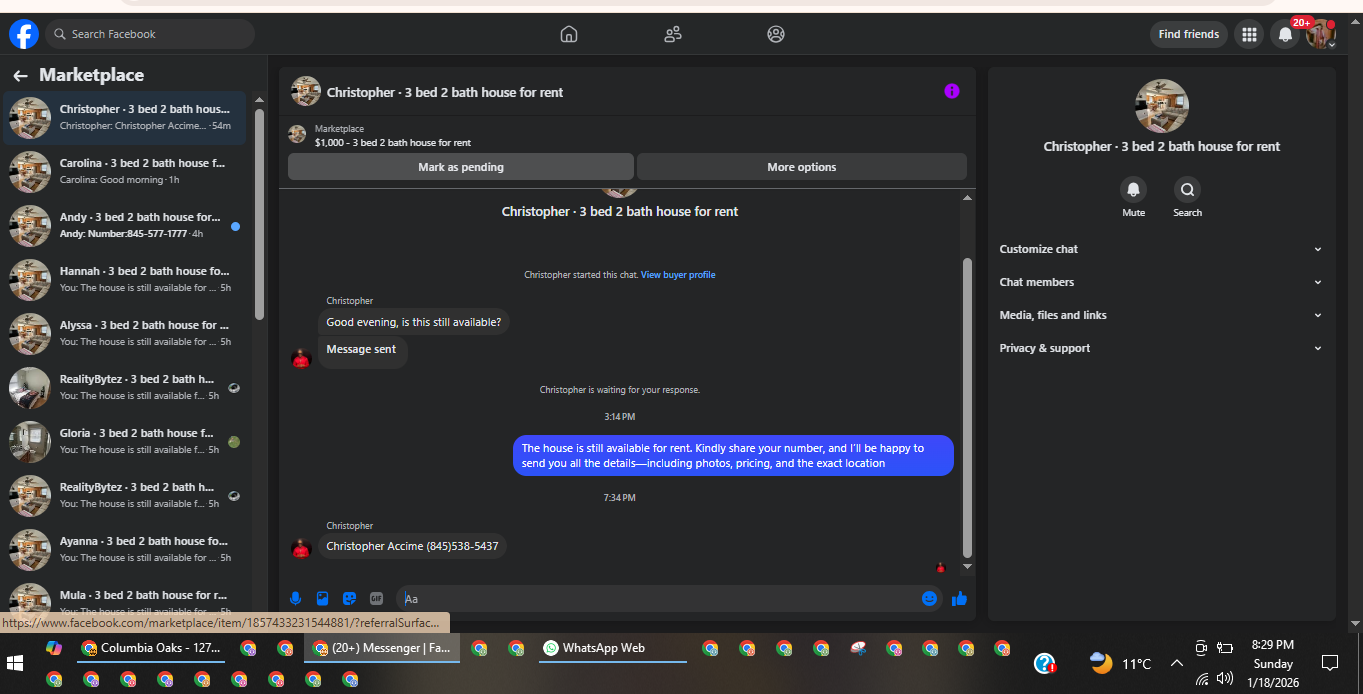This screenshot has height=694, width=1363.
Task: Open the Facebook logo home
Action: pyautogui.click(x=24, y=34)
